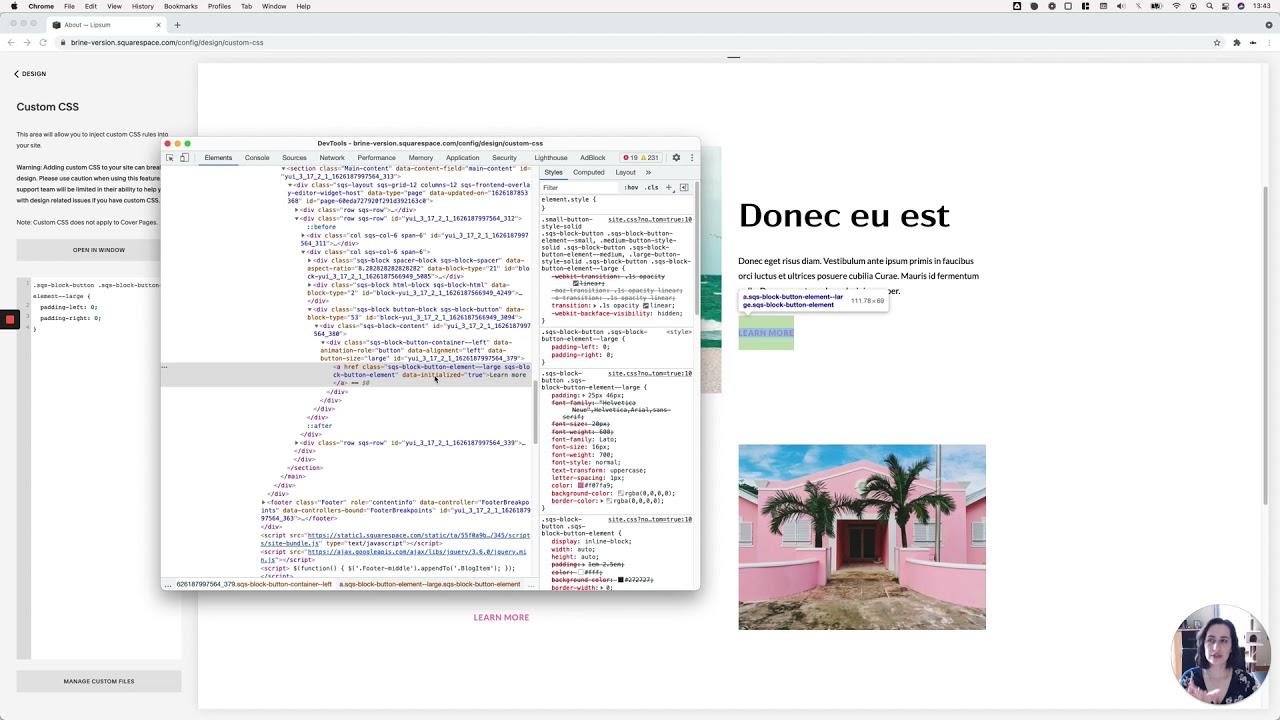Click the pink house image thumbnail
This screenshot has width=1280, height=720.
click(862, 537)
